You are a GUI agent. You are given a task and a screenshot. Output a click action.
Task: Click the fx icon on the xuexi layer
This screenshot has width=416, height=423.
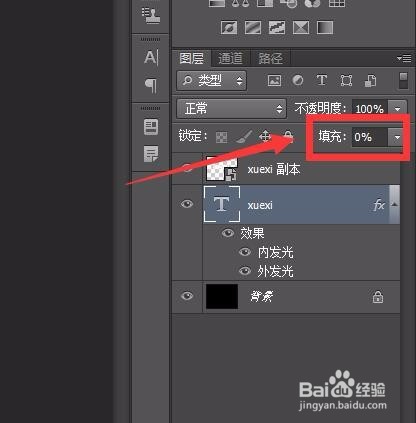point(379,205)
